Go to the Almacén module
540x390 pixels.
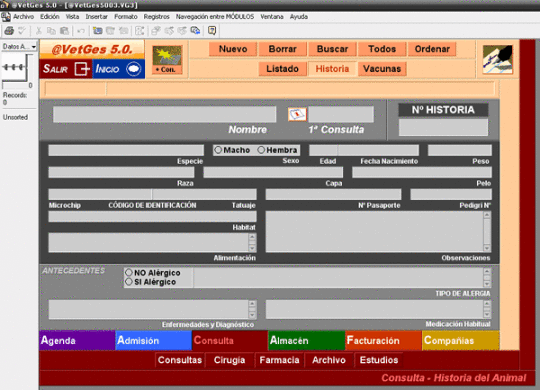coord(307,340)
